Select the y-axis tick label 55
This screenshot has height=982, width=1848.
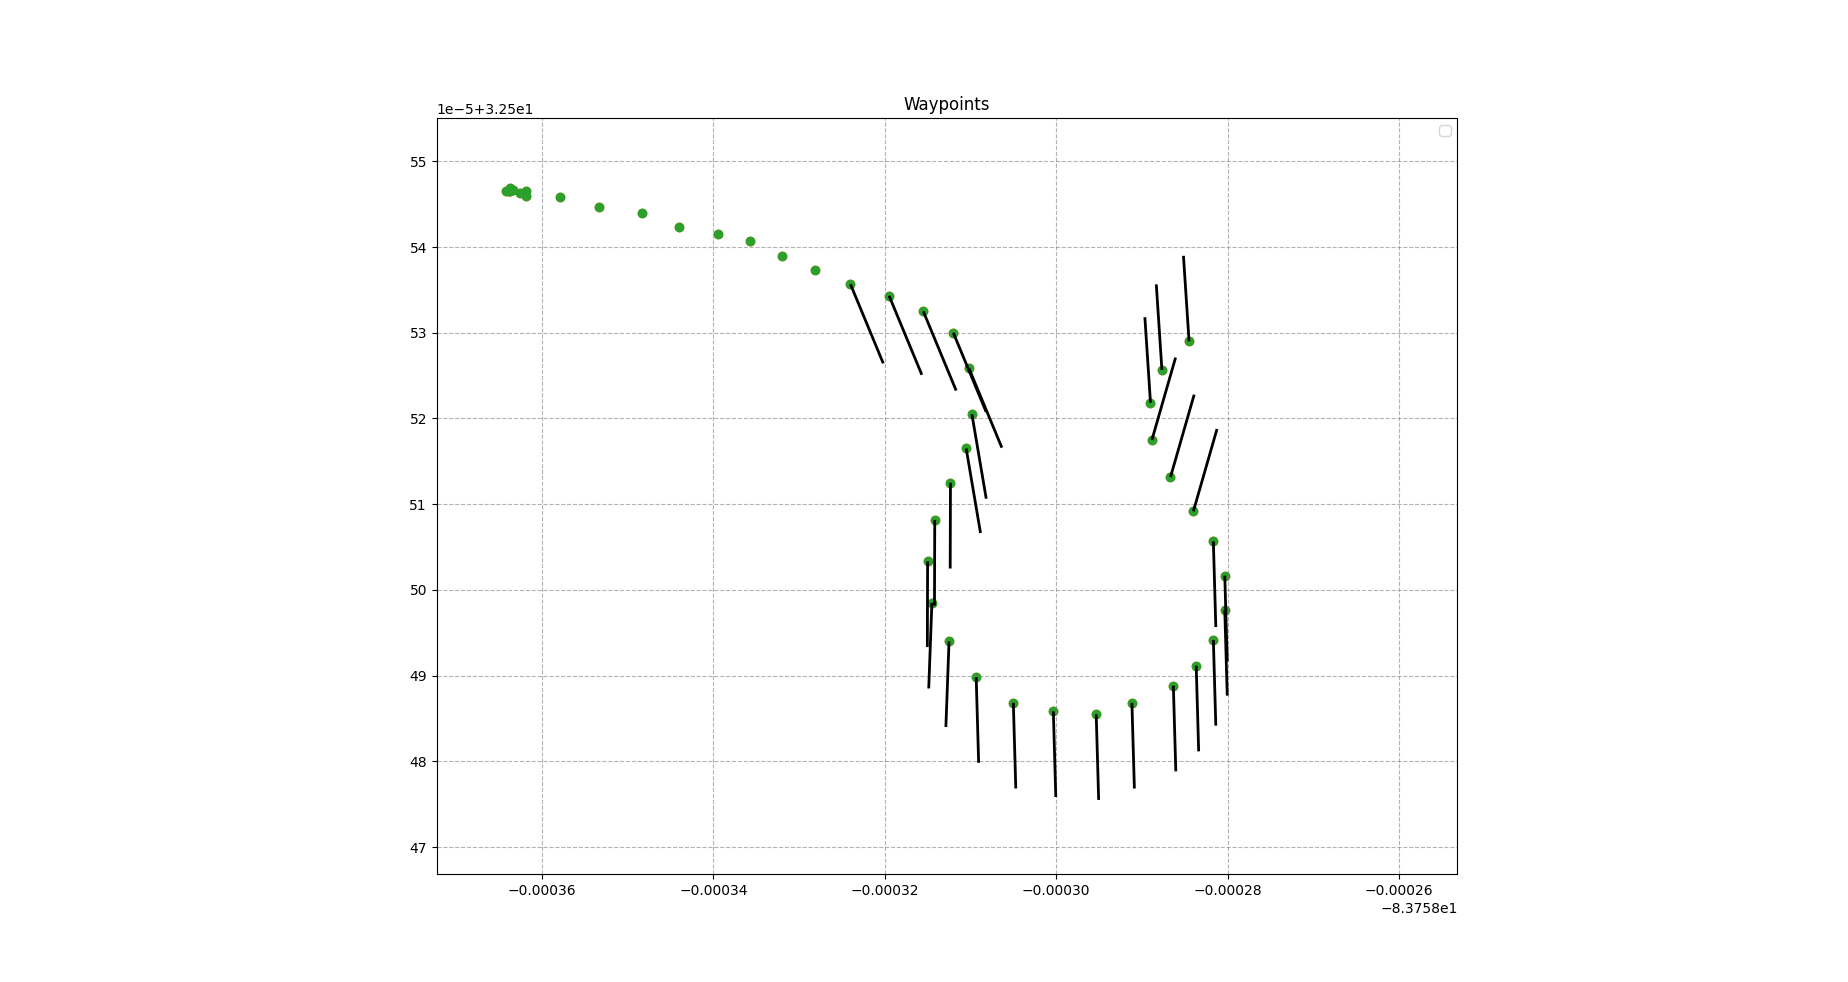[418, 162]
